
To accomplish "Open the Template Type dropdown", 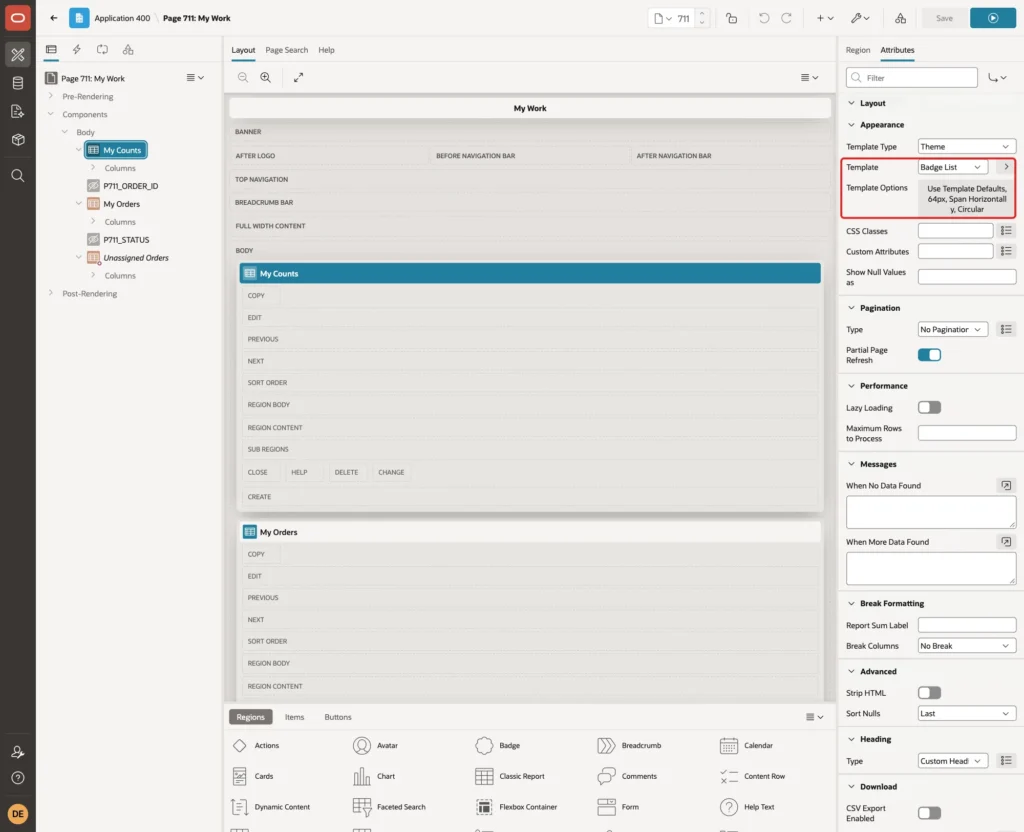I will pyautogui.click(x=967, y=146).
